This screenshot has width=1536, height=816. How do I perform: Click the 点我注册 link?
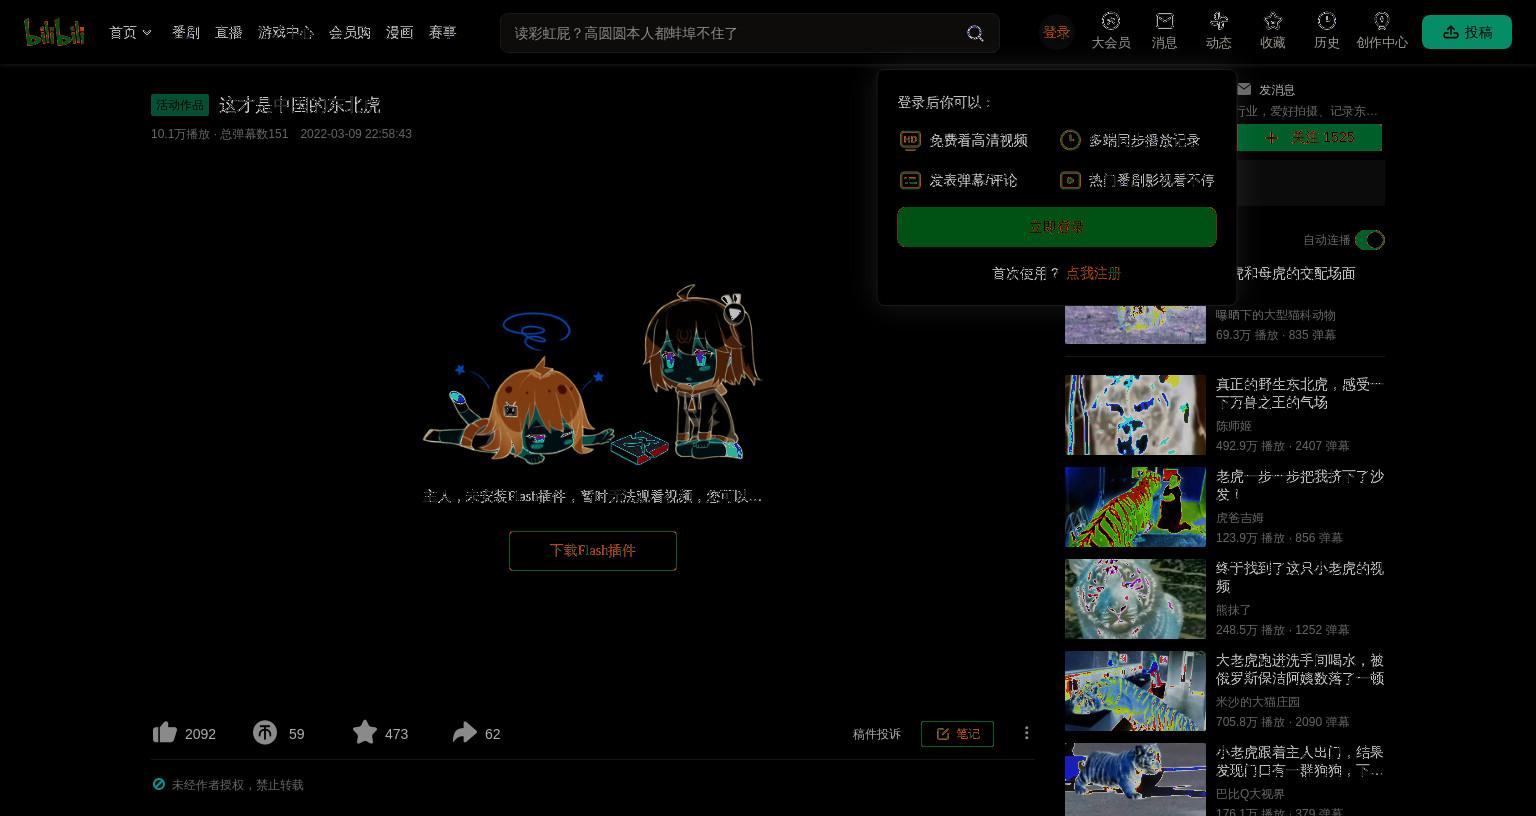click(x=1093, y=273)
